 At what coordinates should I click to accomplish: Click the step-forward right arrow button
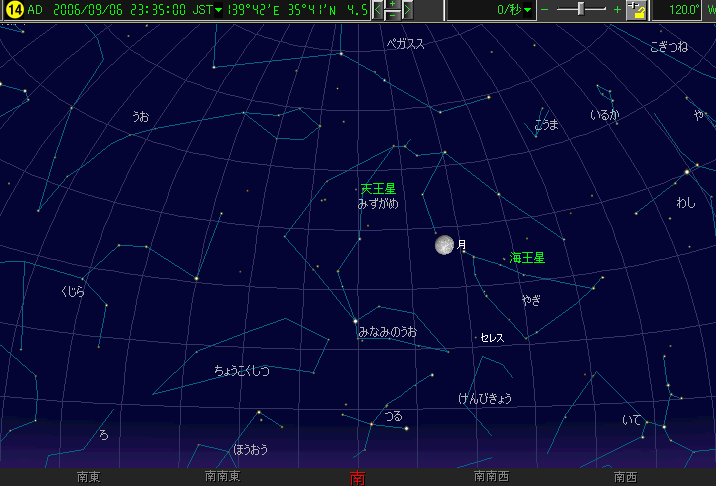[x=407, y=10]
